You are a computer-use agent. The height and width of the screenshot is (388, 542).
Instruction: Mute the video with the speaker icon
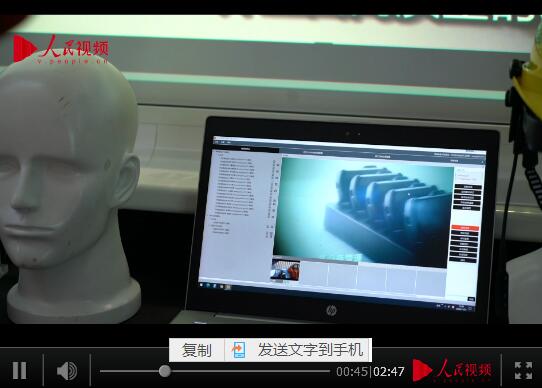coord(67,371)
